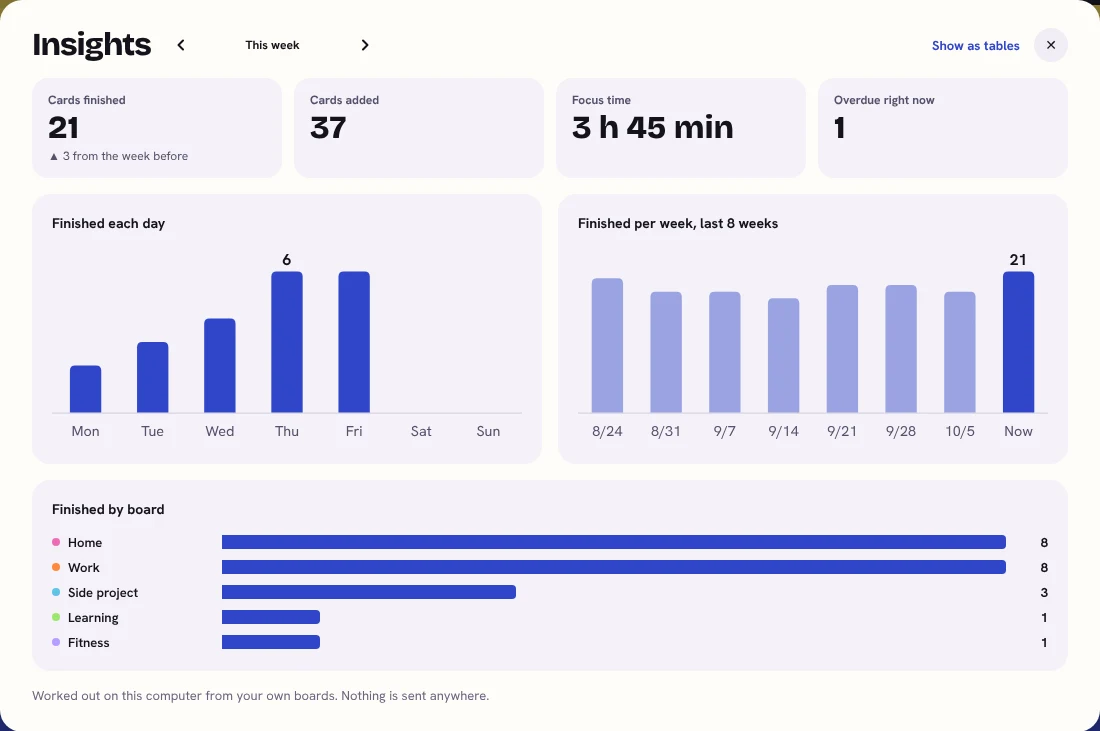Select the Learning board label
This screenshot has width=1100, height=731.
pyautogui.click(x=93, y=618)
